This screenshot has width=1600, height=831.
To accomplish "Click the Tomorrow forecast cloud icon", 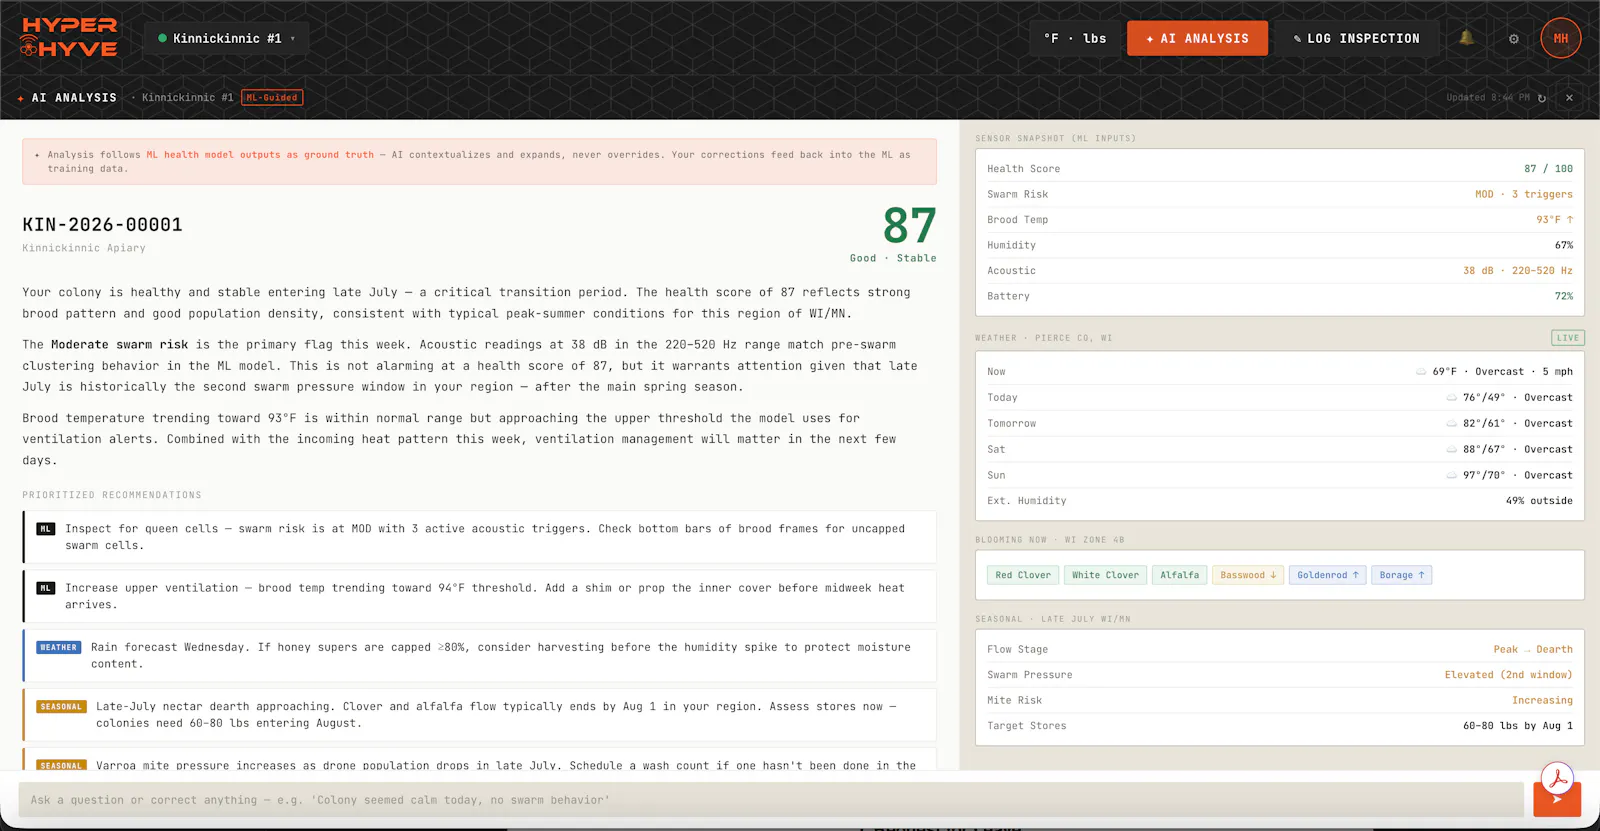I will 1452,424.
